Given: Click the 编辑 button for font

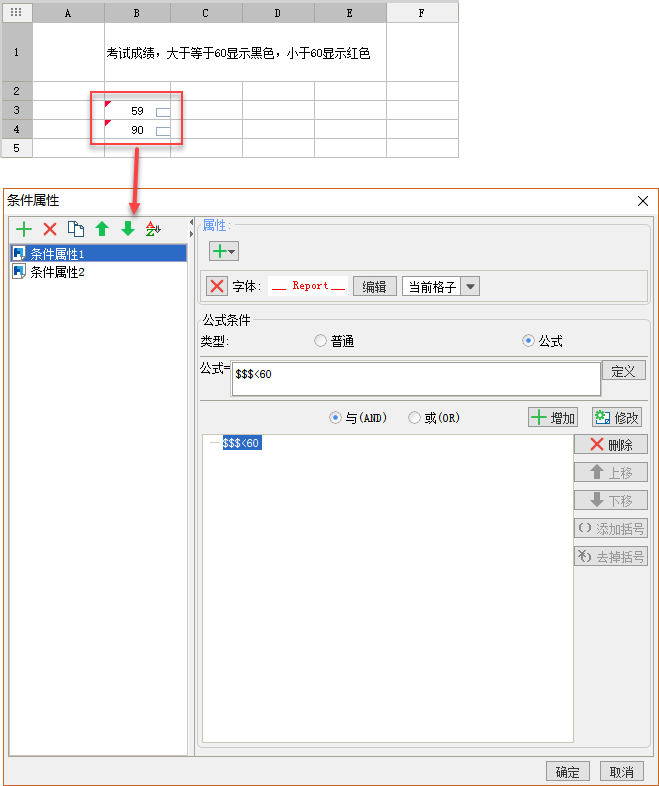Looking at the screenshot, I should pyautogui.click(x=374, y=286).
